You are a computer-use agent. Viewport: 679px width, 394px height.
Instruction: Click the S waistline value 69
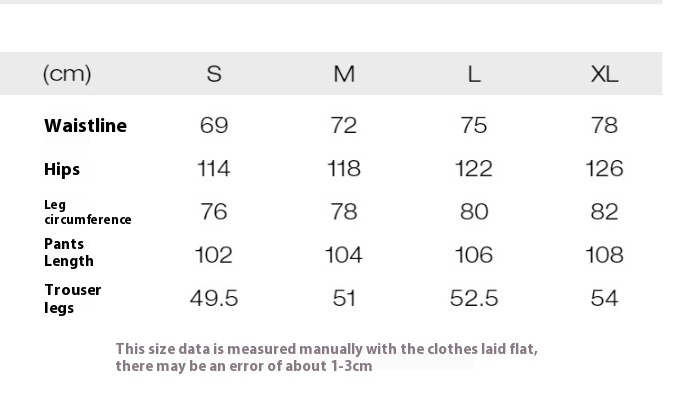(214, 126)
